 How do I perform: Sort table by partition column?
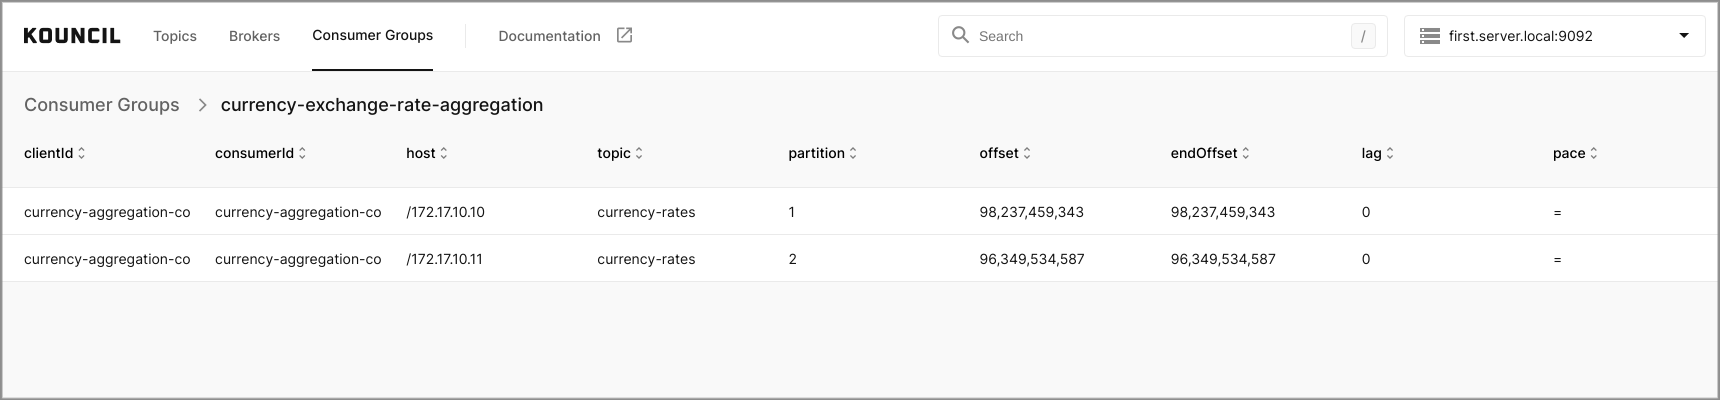pos(823,153)
